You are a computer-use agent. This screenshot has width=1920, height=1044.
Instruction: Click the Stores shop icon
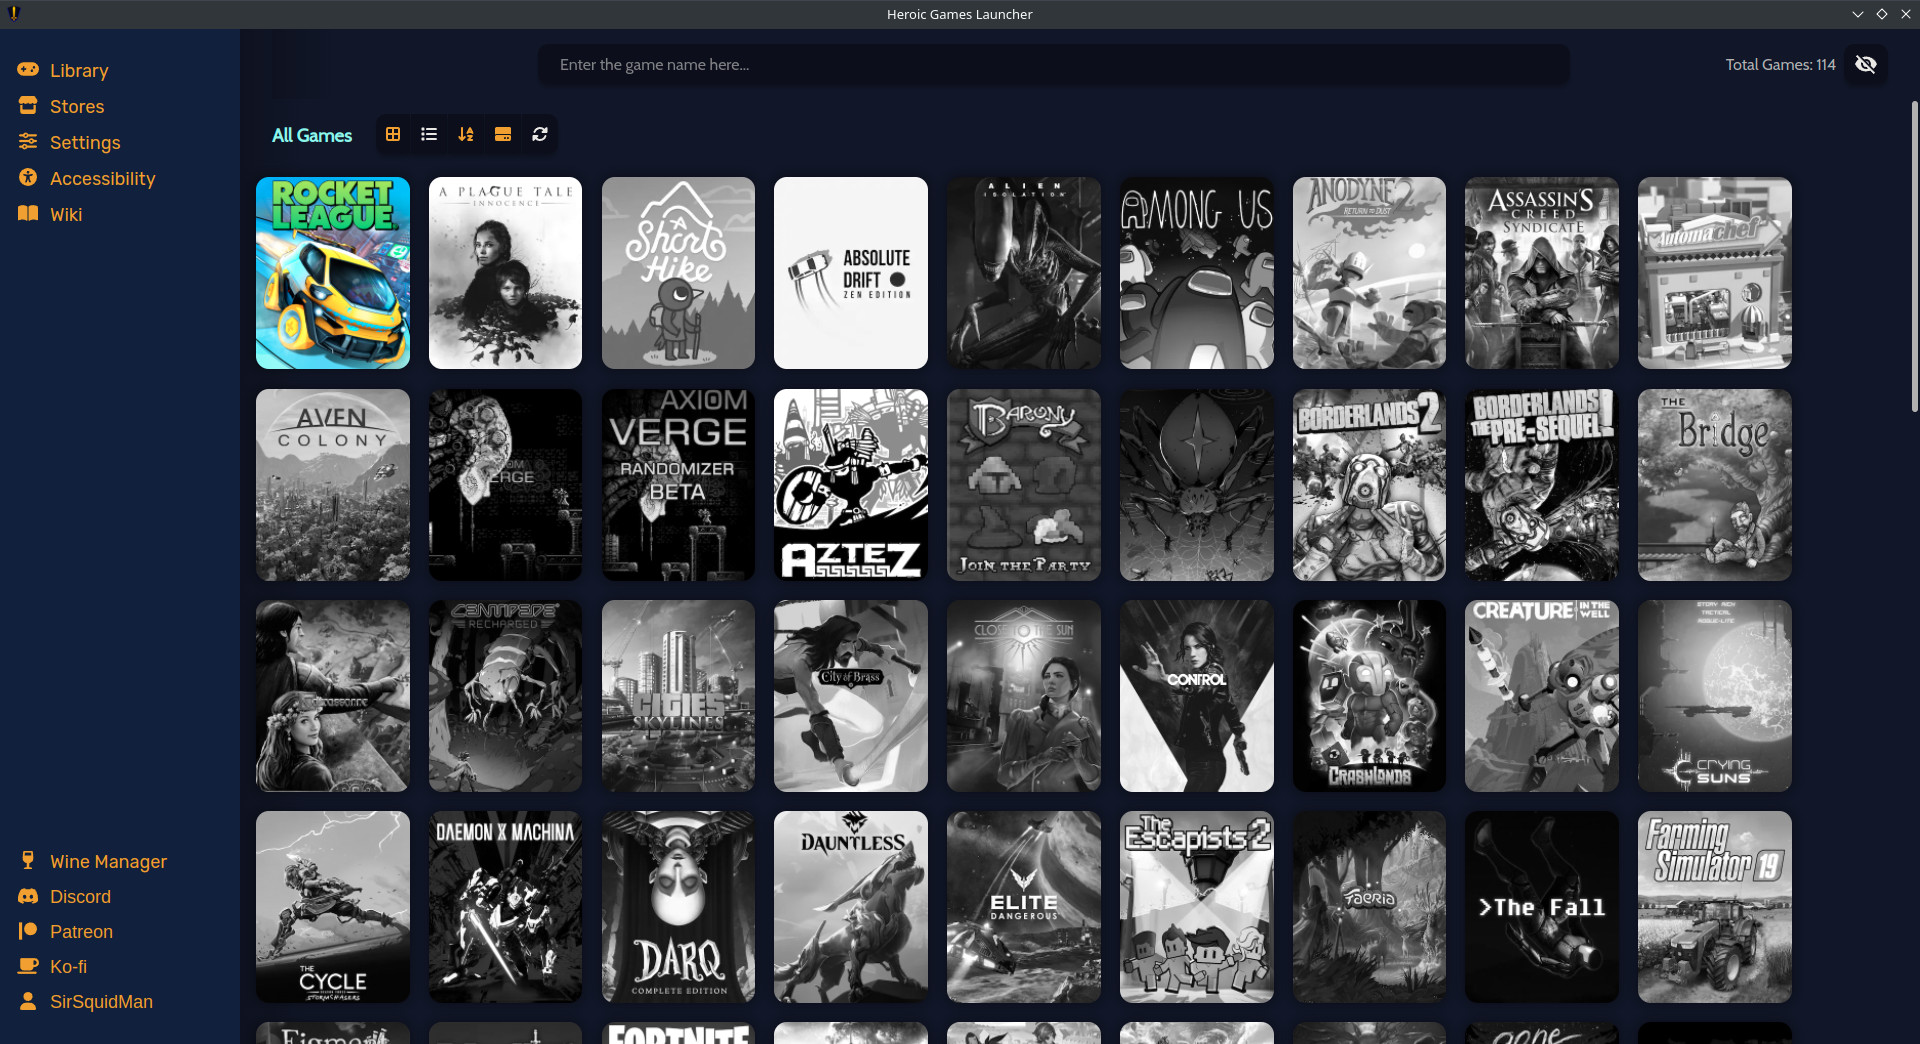point(28,106)
